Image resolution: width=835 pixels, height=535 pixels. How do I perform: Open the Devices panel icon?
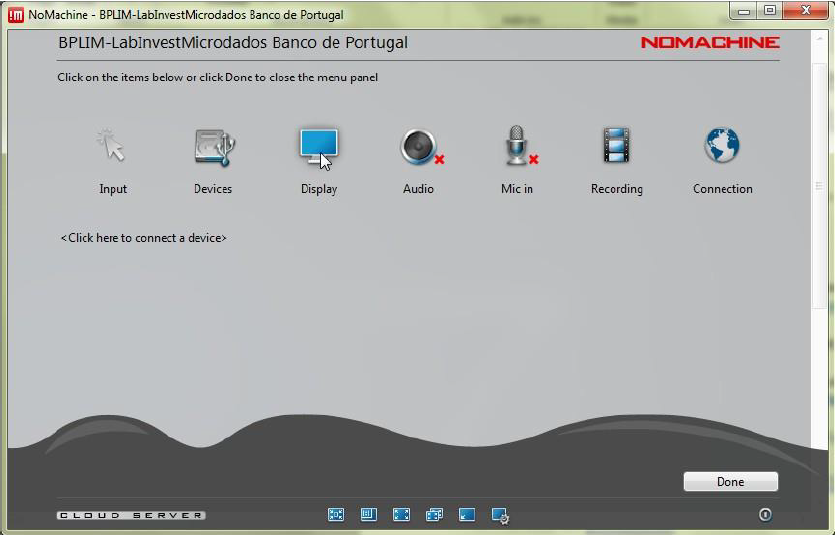[x=213, y=147]
